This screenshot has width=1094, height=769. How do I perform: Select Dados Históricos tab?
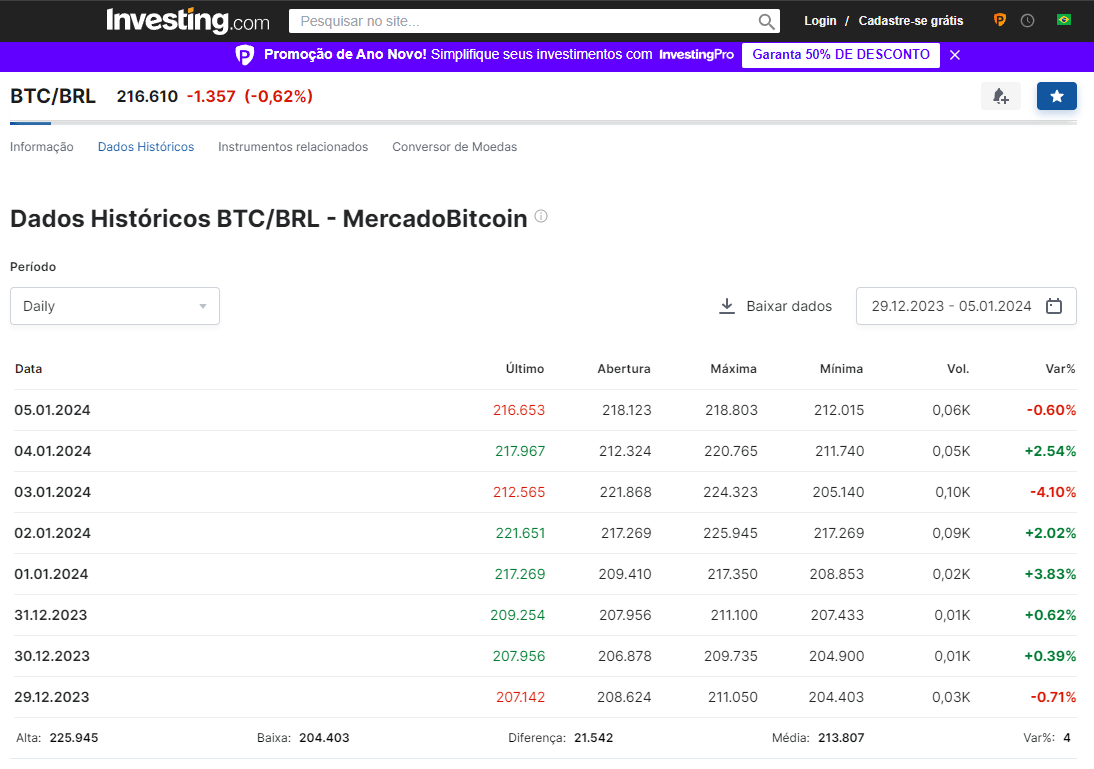click(146, 147)
